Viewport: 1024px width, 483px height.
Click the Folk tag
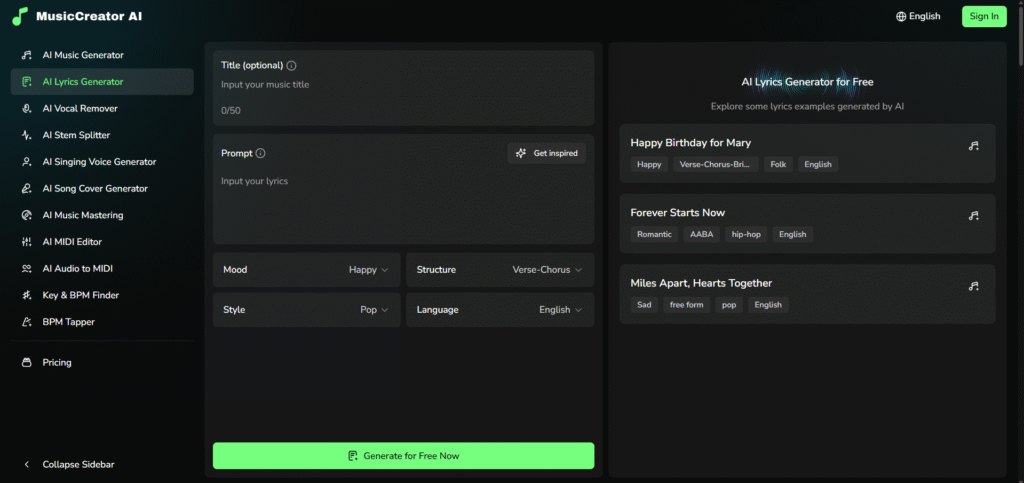point(778,164)
